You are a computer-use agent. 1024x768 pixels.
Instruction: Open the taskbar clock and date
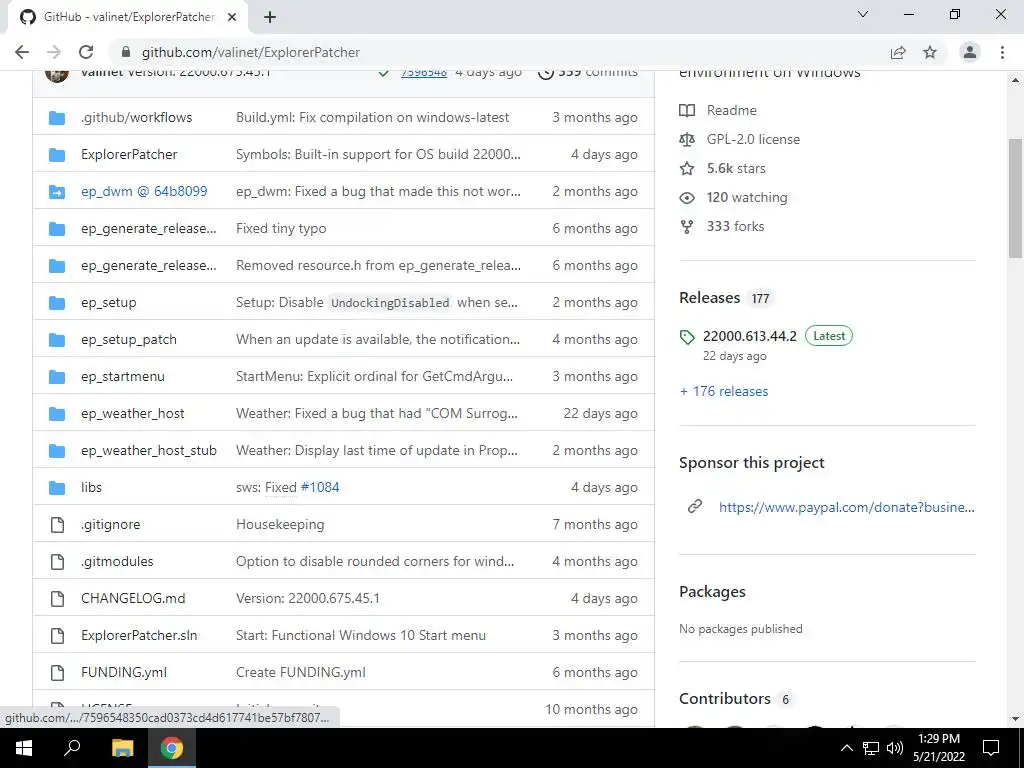(938, 748)
